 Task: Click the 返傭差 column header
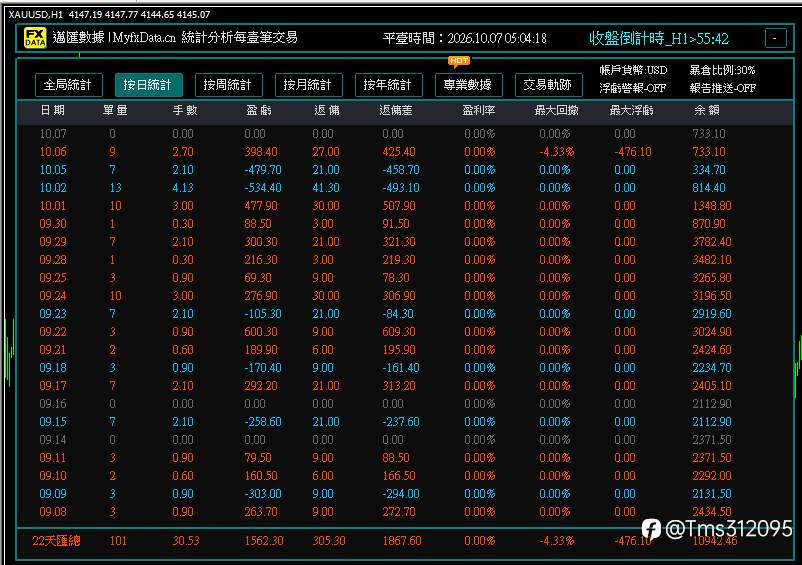395,110
